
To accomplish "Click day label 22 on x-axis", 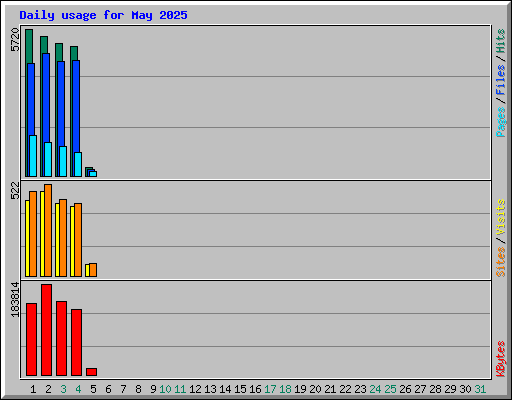I will point(345,389).
